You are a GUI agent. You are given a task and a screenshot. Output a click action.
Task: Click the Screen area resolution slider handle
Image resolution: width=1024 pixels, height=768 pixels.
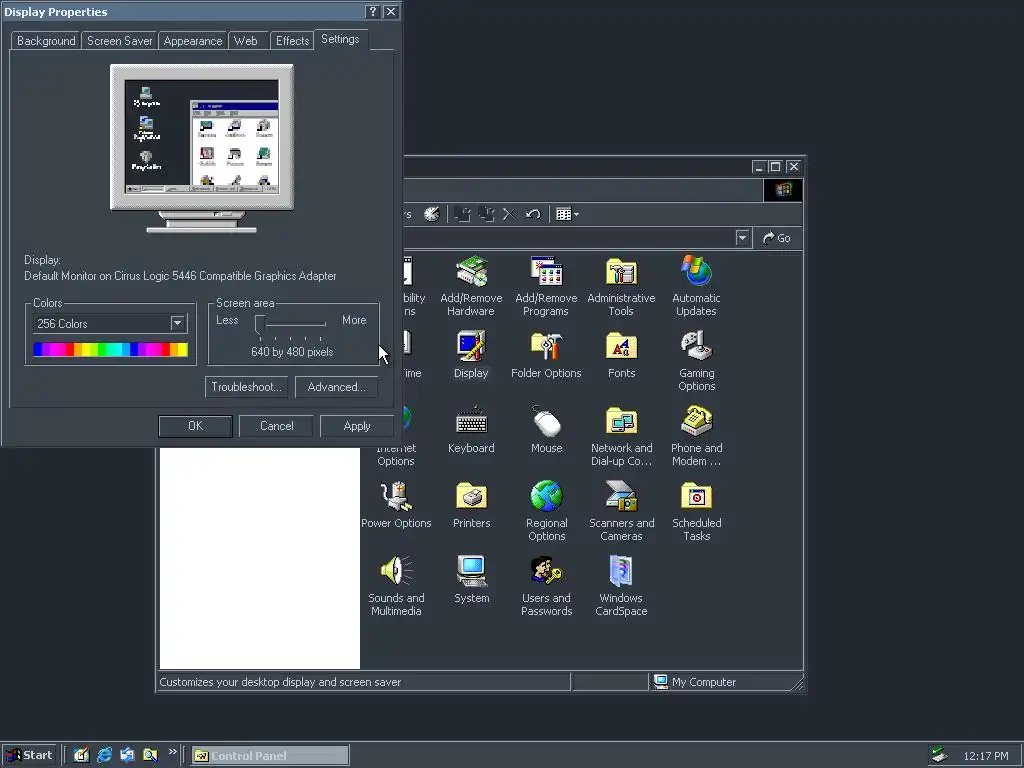point(260,325)
